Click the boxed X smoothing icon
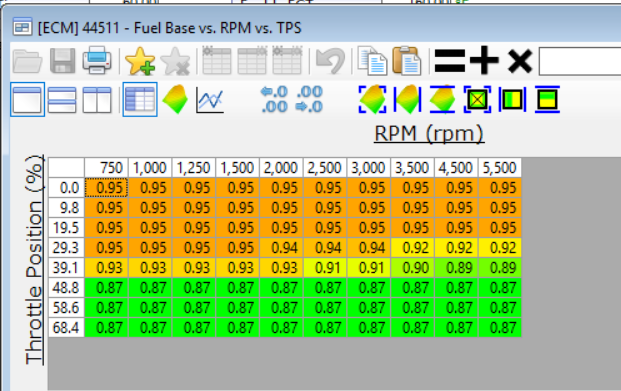Image resolution: width=621 pixels, height=391 pixels. 477,99
